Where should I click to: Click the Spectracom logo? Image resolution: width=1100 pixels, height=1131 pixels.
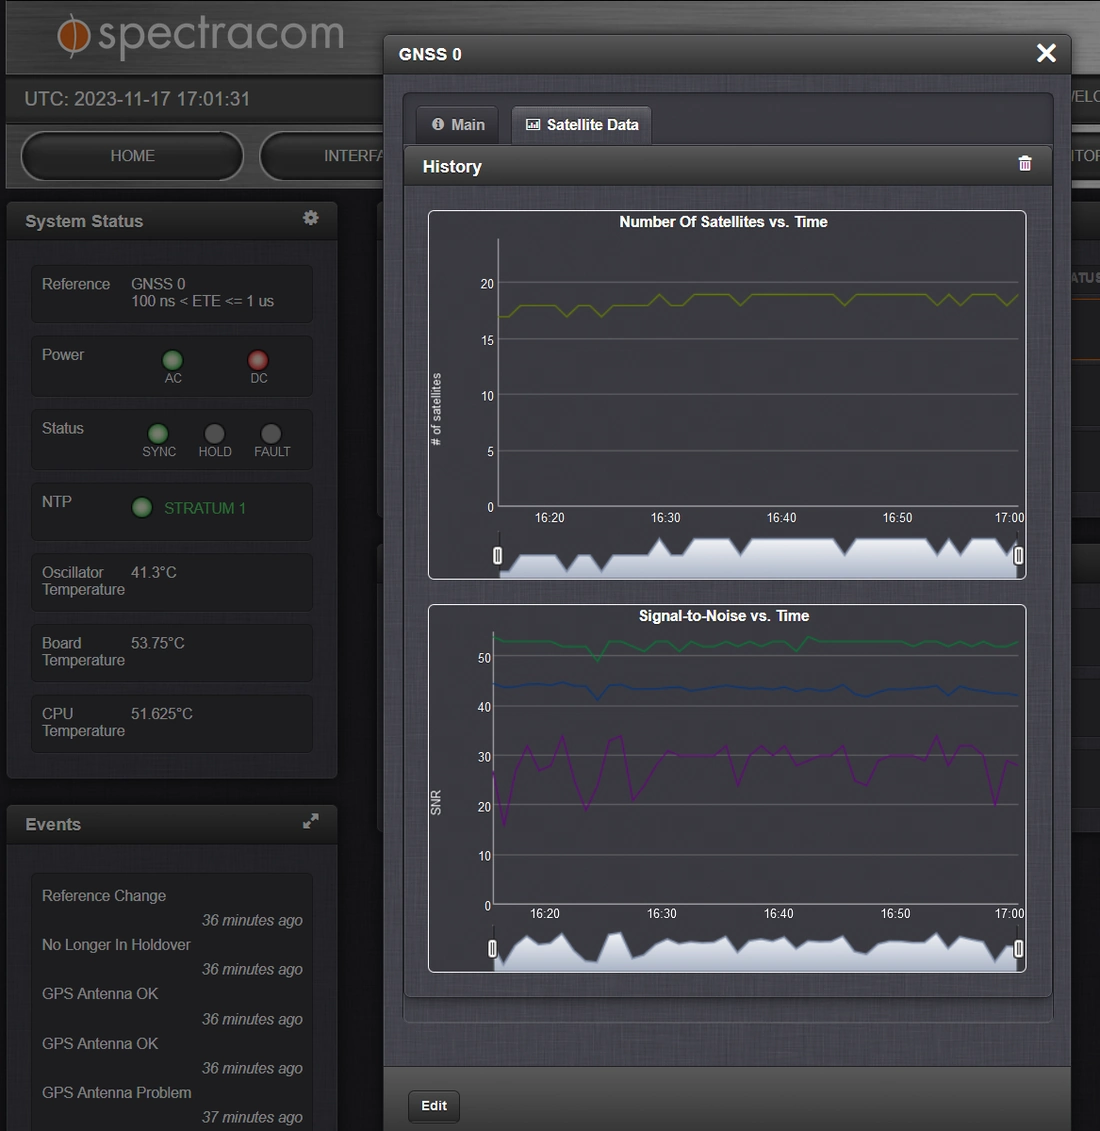(201, 35)
